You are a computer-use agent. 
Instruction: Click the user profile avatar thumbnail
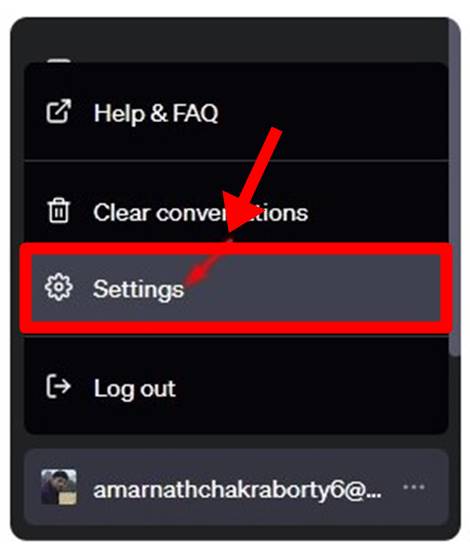tap(59, 487)
